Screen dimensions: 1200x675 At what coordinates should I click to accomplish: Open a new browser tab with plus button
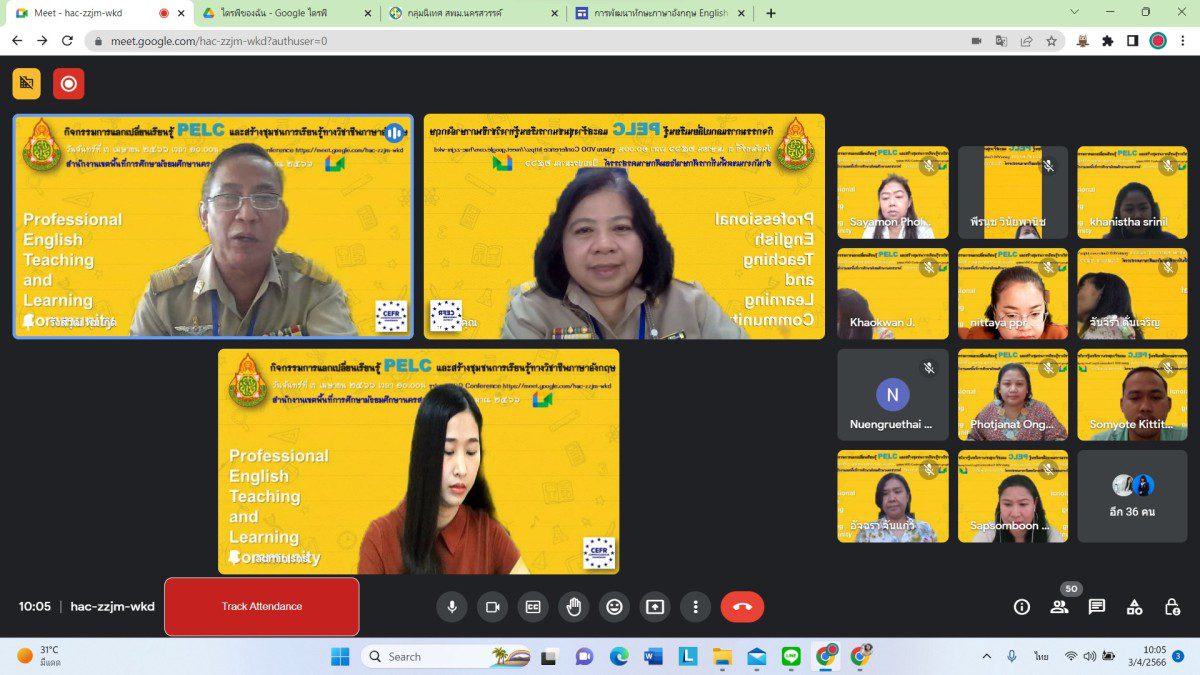(x=770, y=13)
